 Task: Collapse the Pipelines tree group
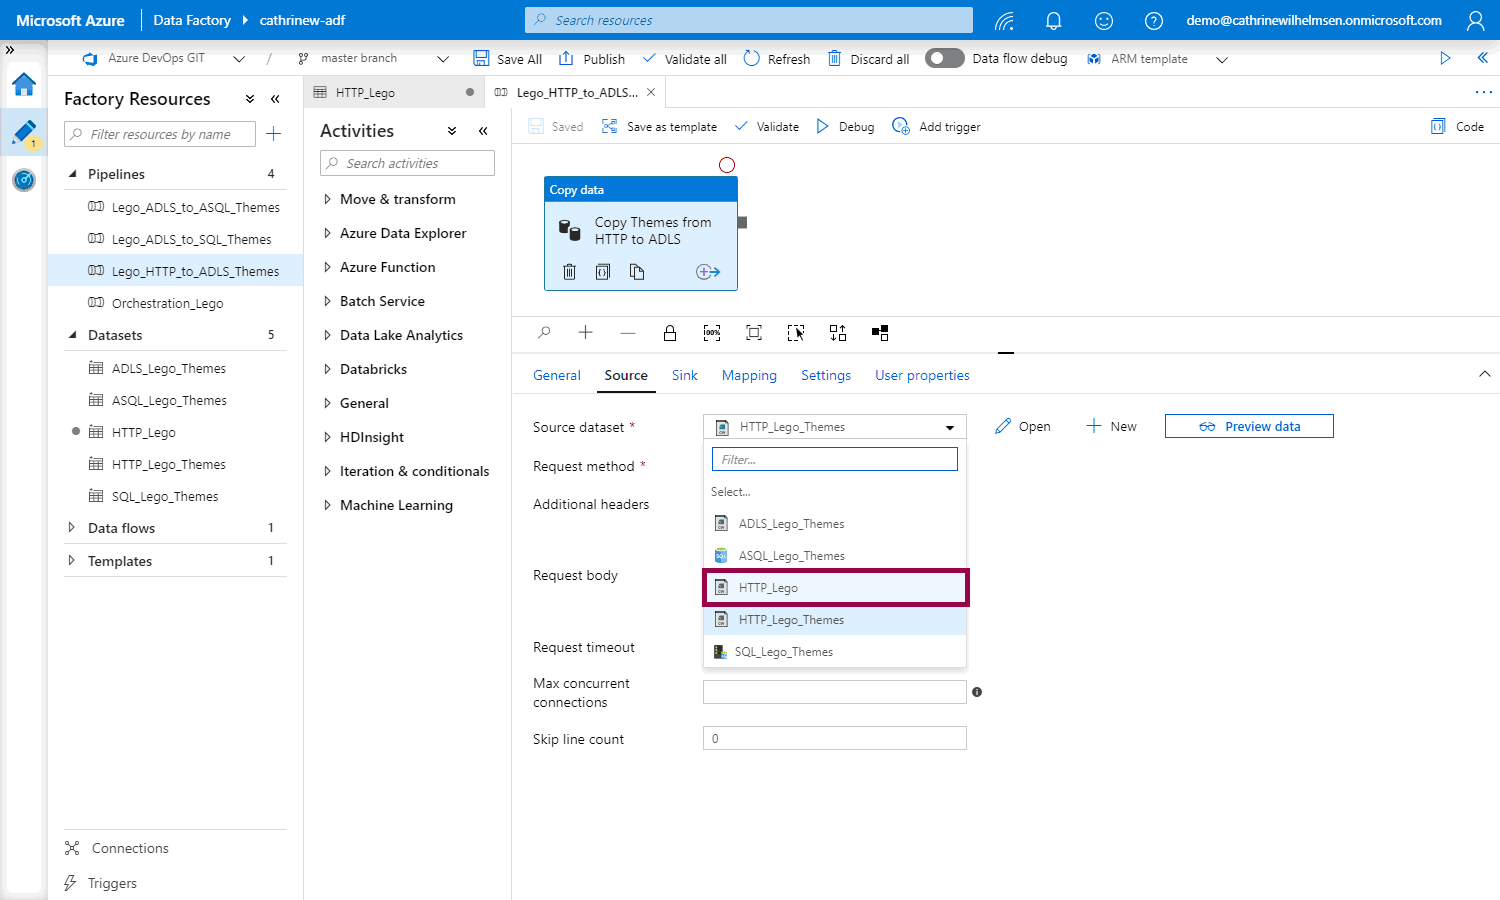pyautogui.click(x=72, y=174)
